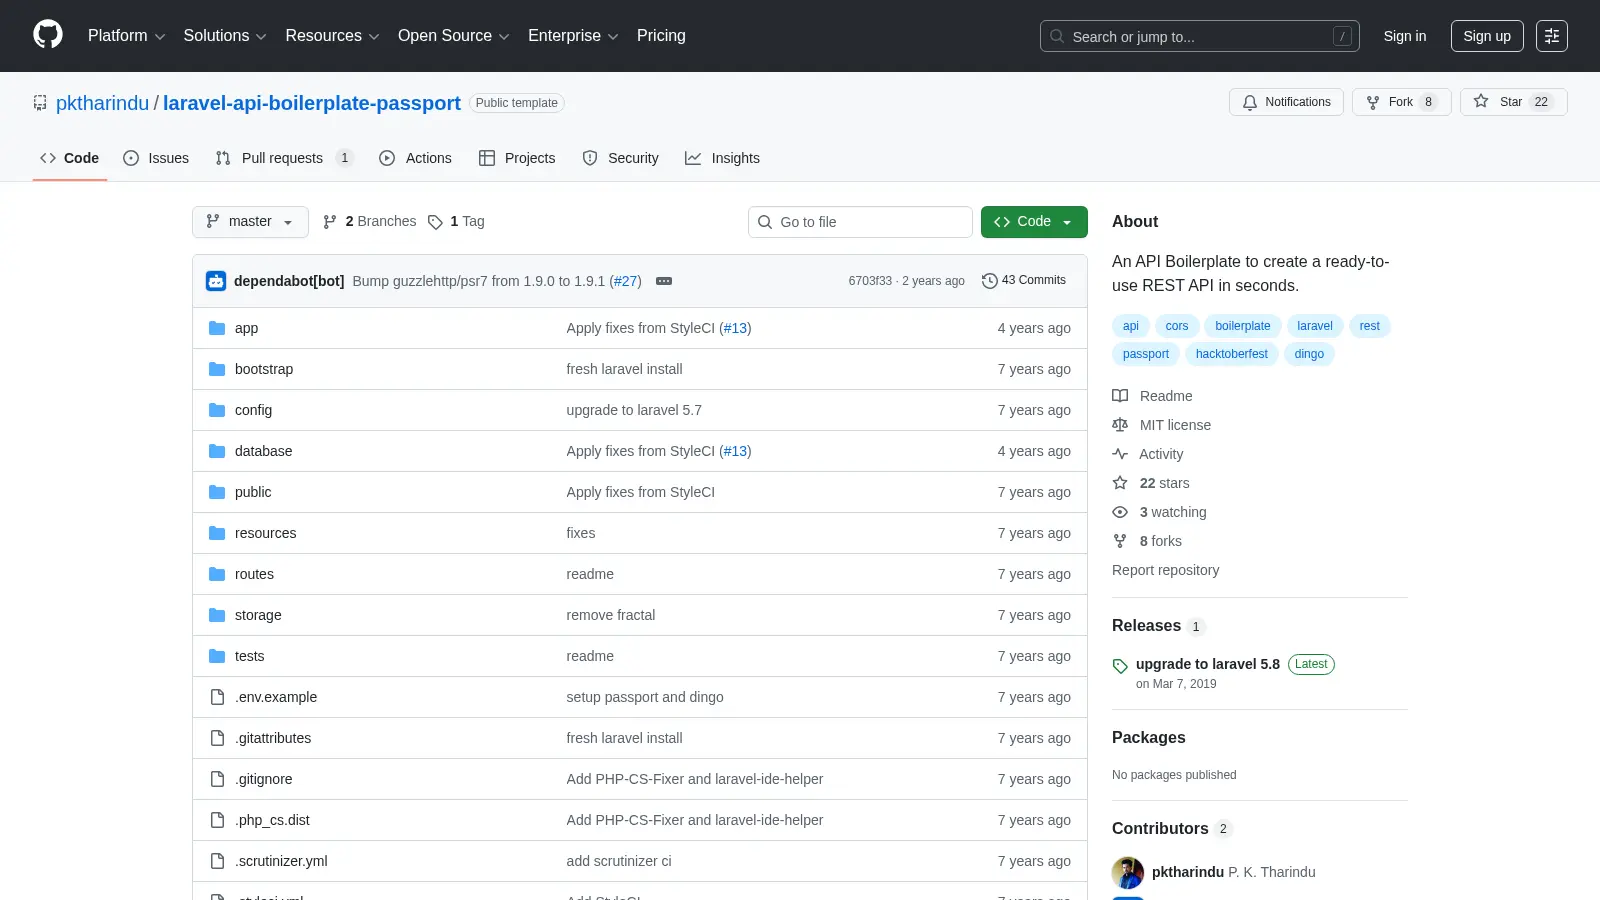Screen dimensions: 1600x900
Task: Click the .gitignore file icon
Action: coord(217,779)
